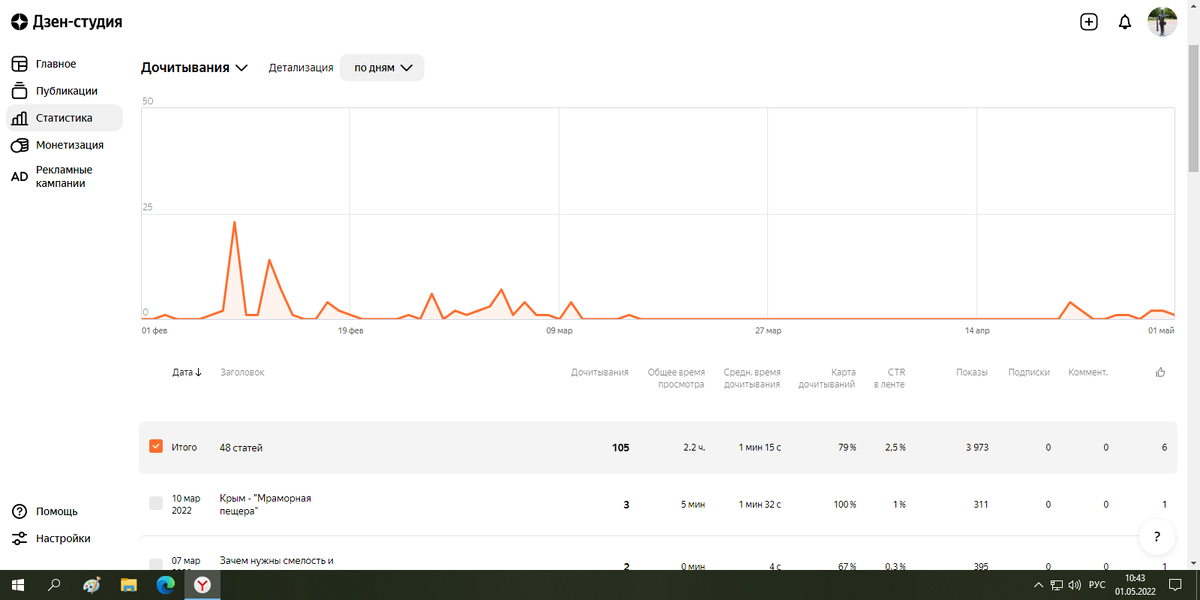
Task: Open File Explorer from taskbar
Action: point(128,585)
